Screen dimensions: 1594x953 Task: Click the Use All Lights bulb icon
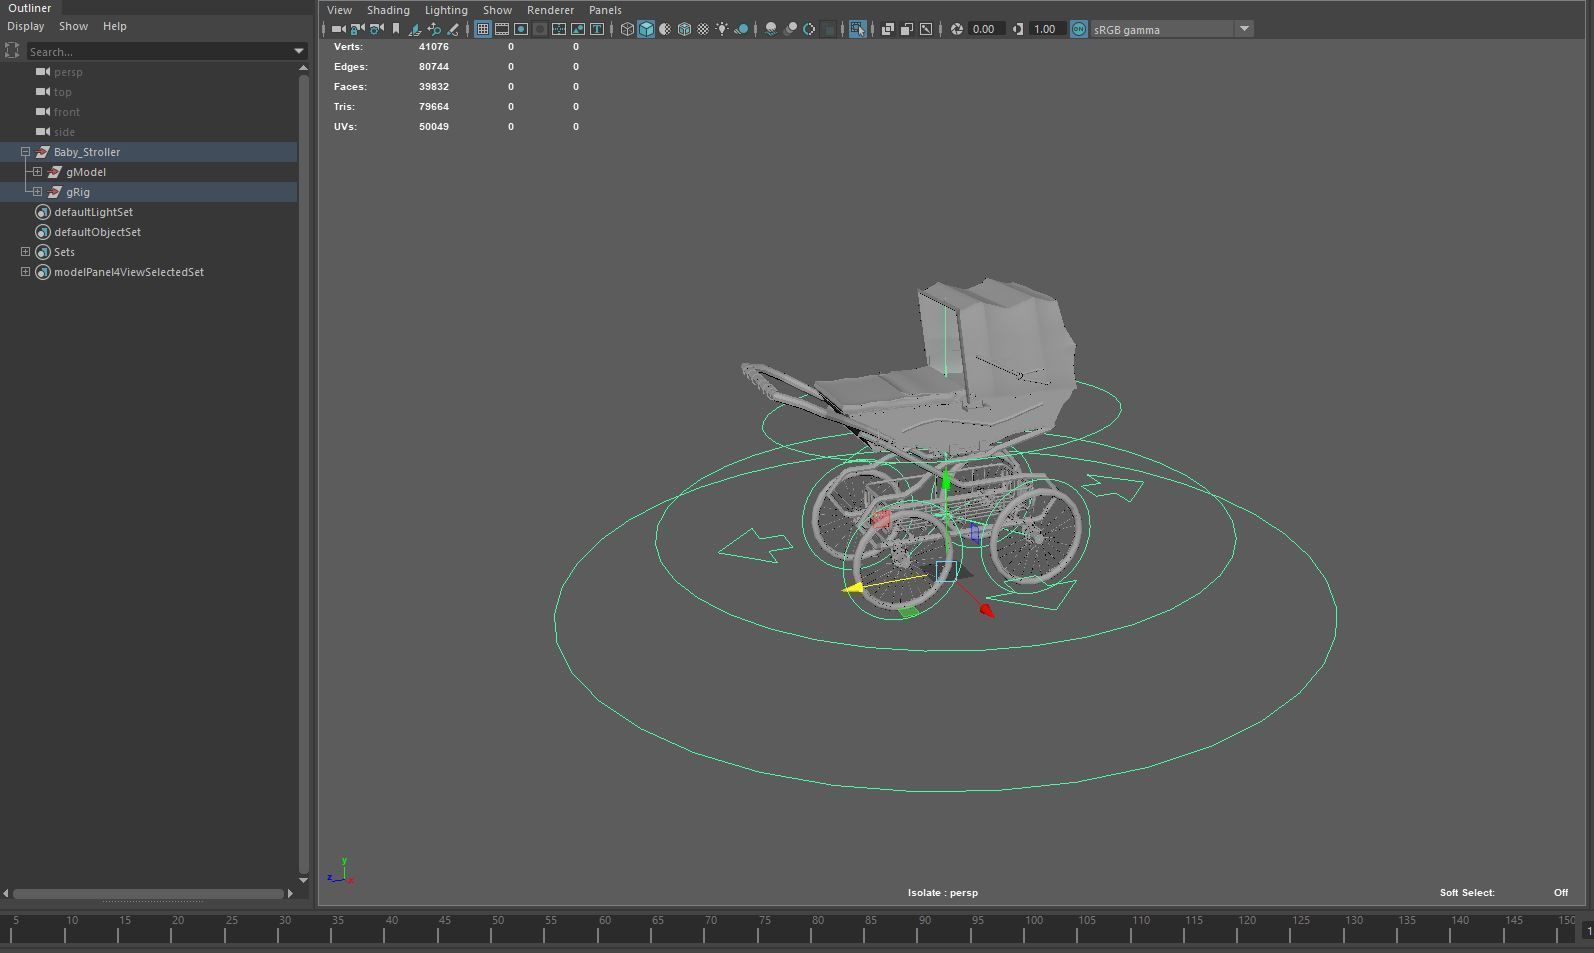coord(722,29)
